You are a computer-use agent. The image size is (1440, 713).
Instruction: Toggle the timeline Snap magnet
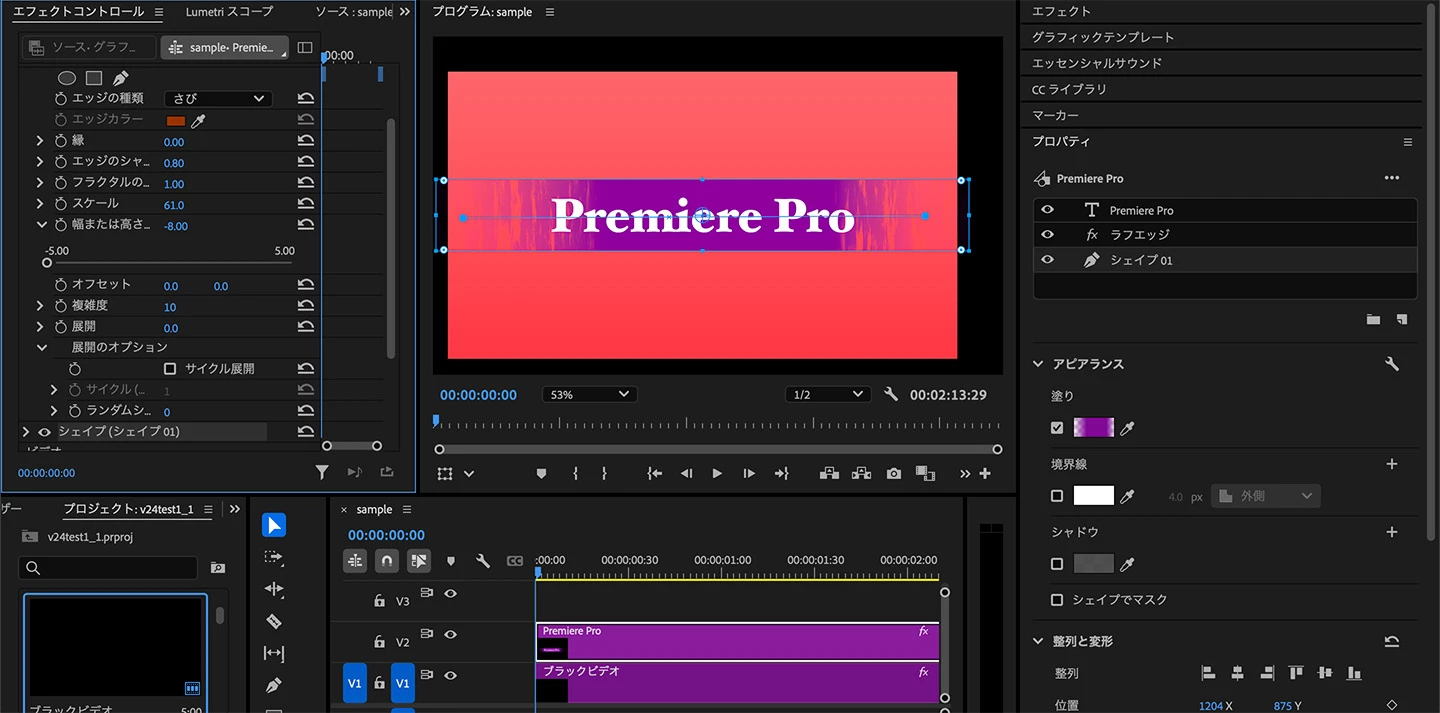[387, 561]
